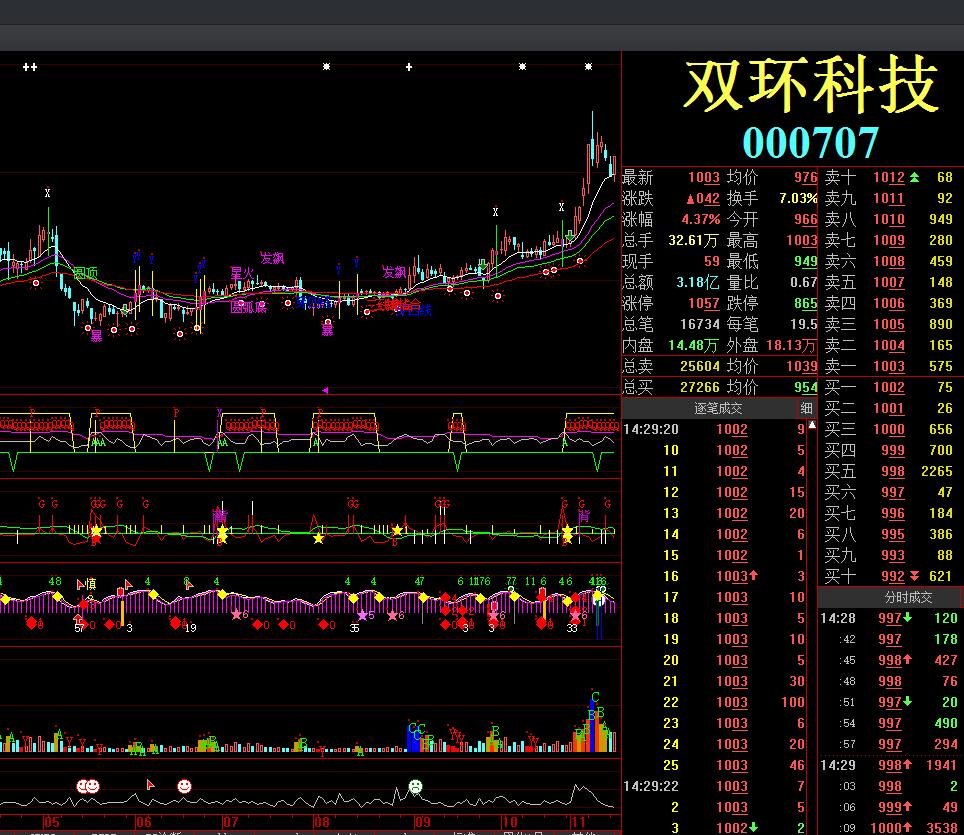This screenshot has height=835, width=964.
Task: Click the 买十 price 992
Action: tap(893, 576)
